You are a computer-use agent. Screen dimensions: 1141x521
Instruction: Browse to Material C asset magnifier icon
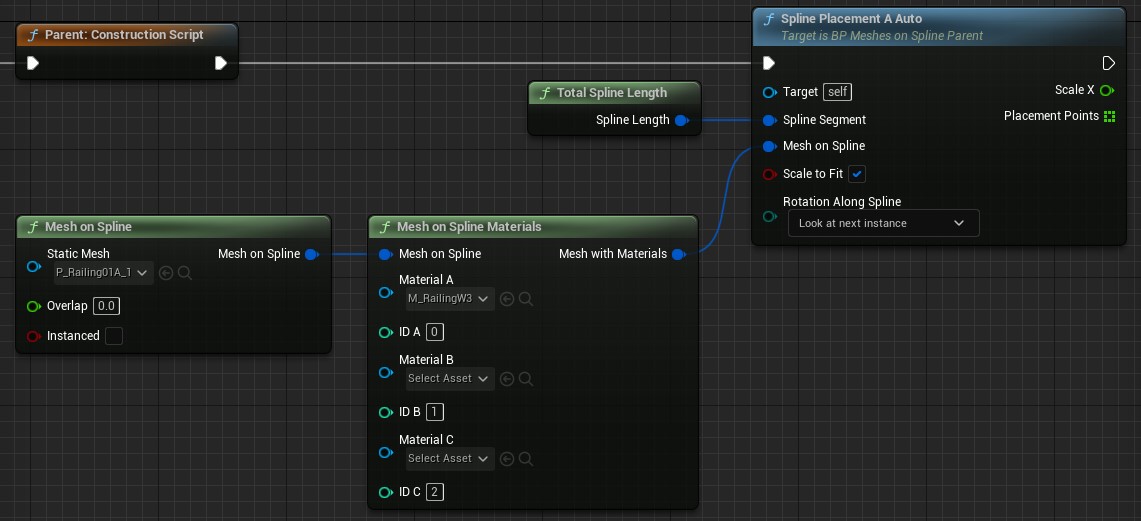[x=526, y=459]
